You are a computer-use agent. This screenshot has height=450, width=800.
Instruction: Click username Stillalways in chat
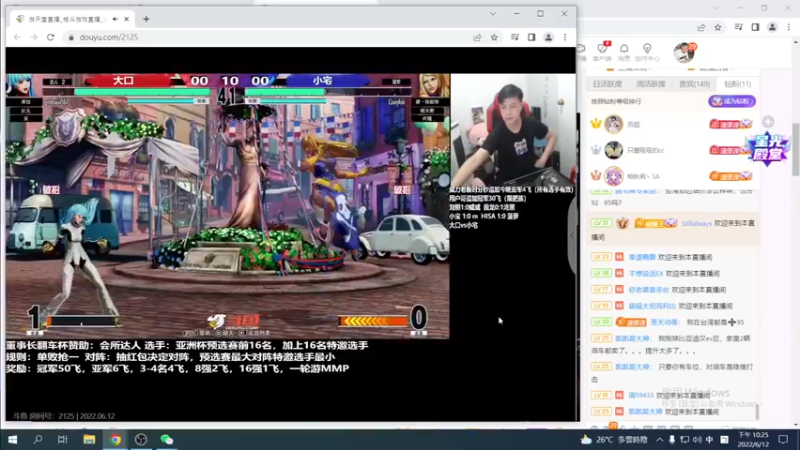click(696, 223)
